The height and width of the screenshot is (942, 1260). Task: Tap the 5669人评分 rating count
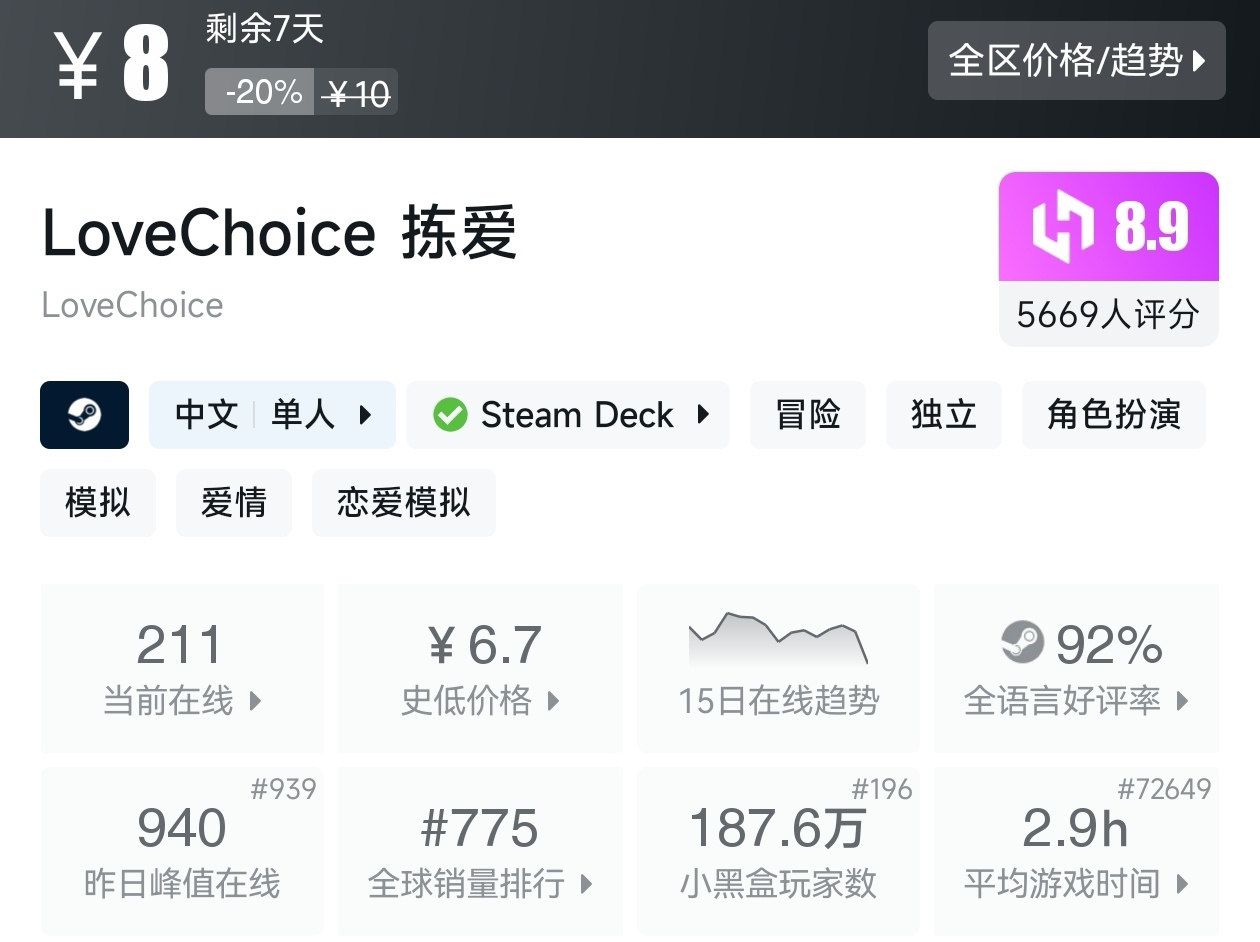tap(1108, 315)
